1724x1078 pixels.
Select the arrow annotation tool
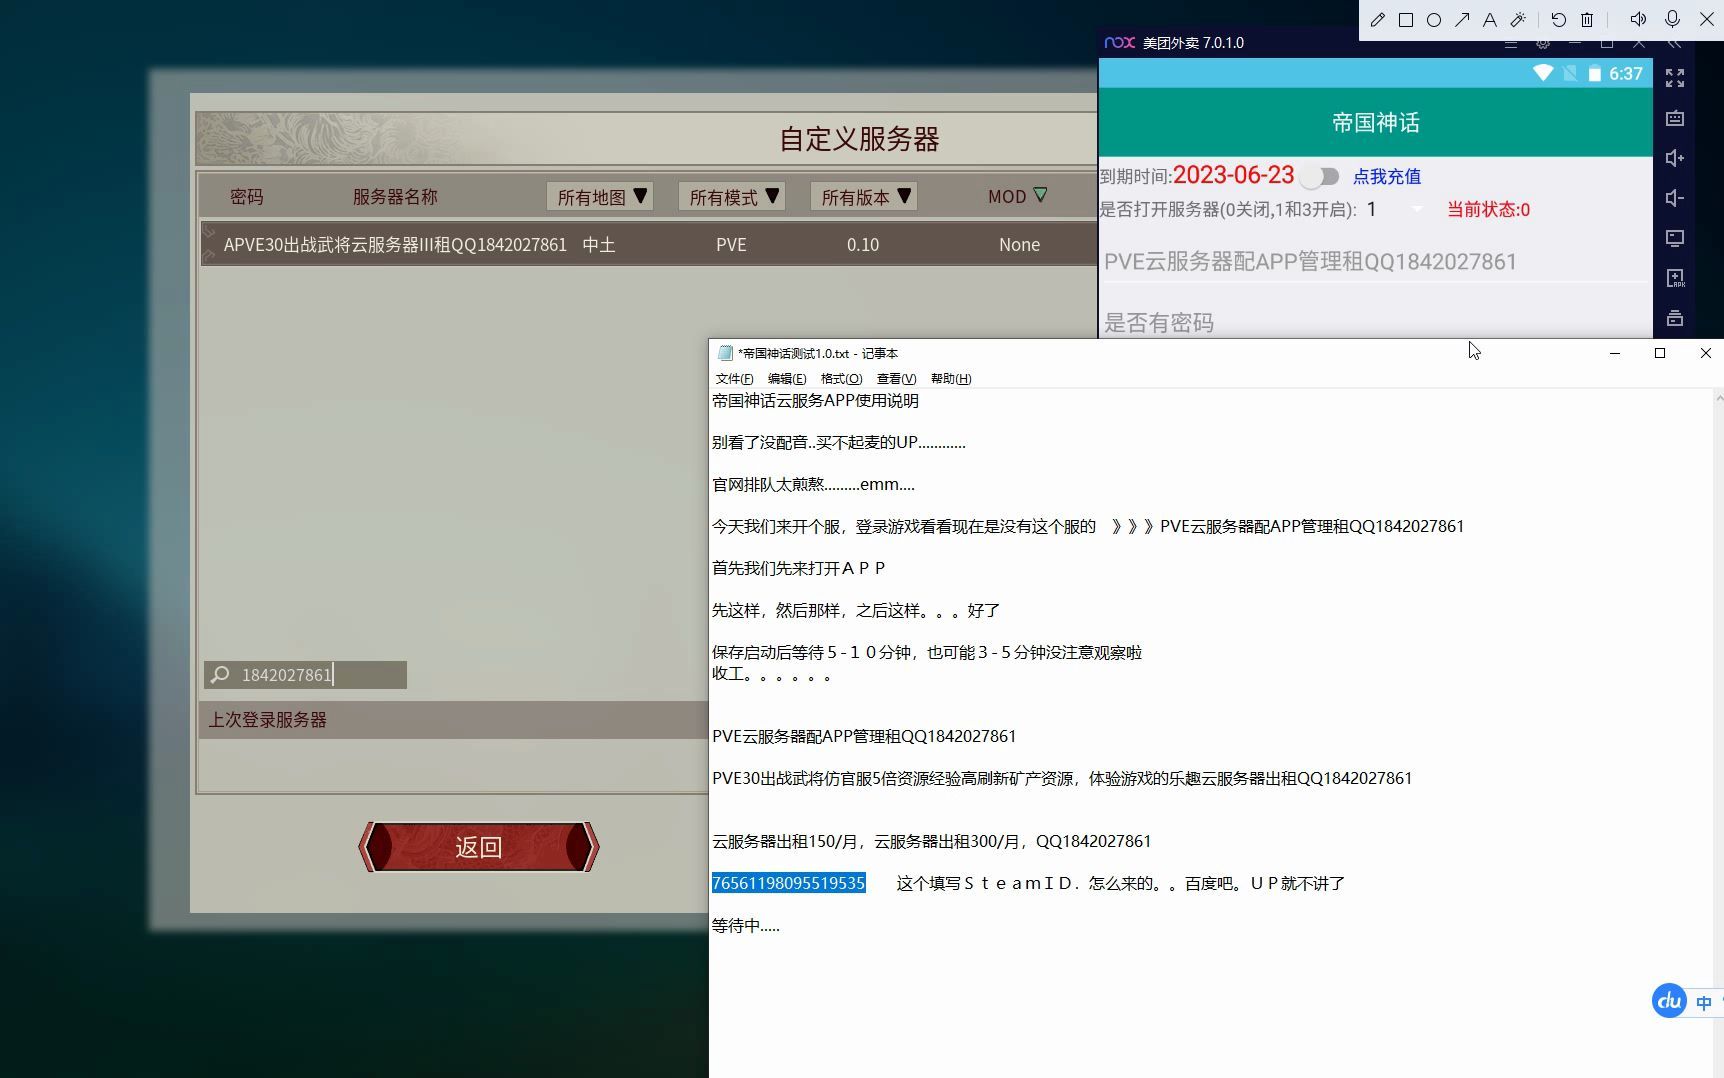tap(1462, 19)
